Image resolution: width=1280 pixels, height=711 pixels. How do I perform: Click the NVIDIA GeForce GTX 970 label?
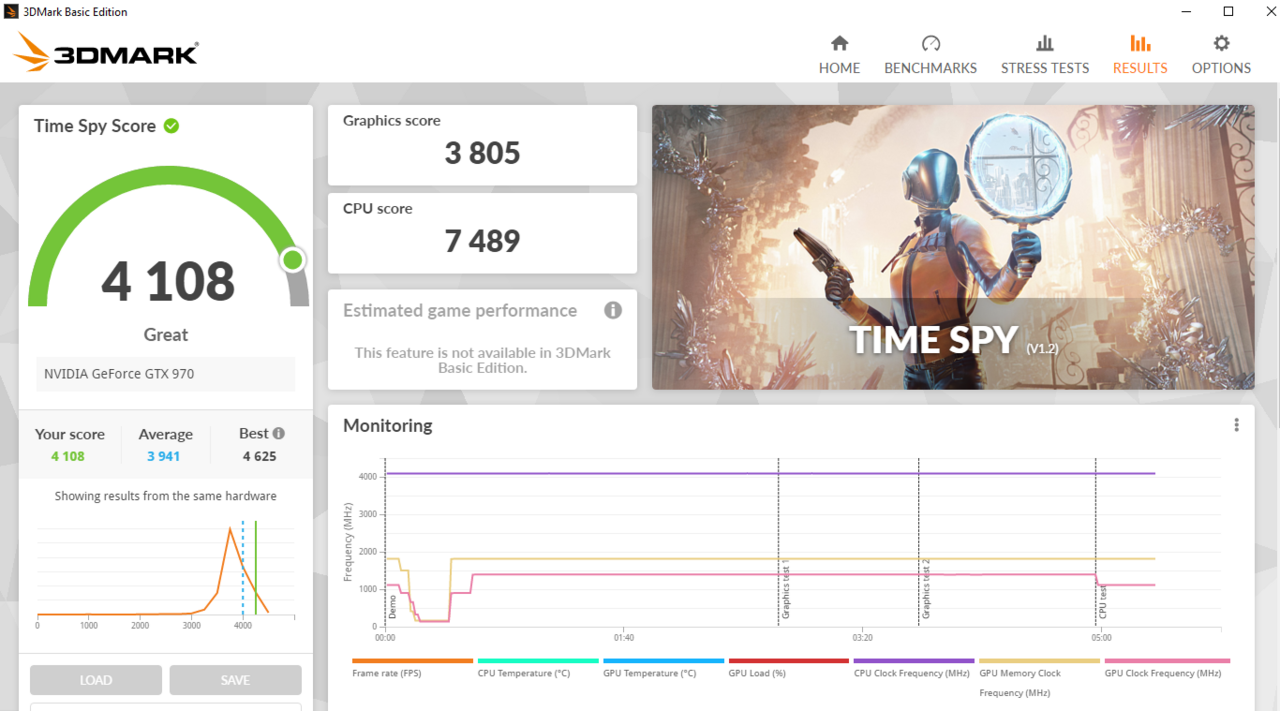(119, 374)
